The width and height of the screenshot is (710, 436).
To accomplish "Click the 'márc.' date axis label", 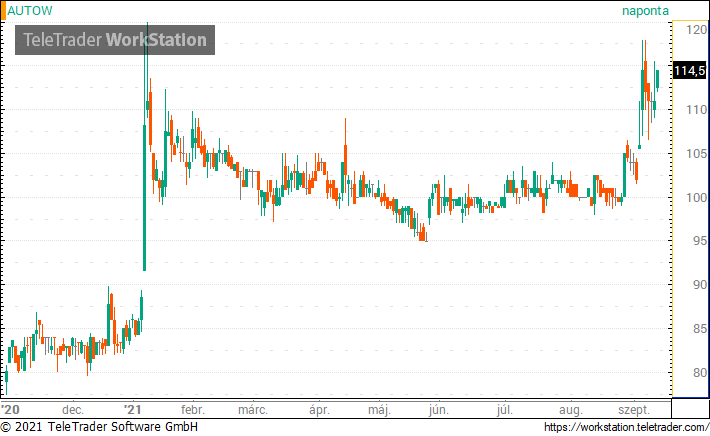I will (x=253, y=410).
